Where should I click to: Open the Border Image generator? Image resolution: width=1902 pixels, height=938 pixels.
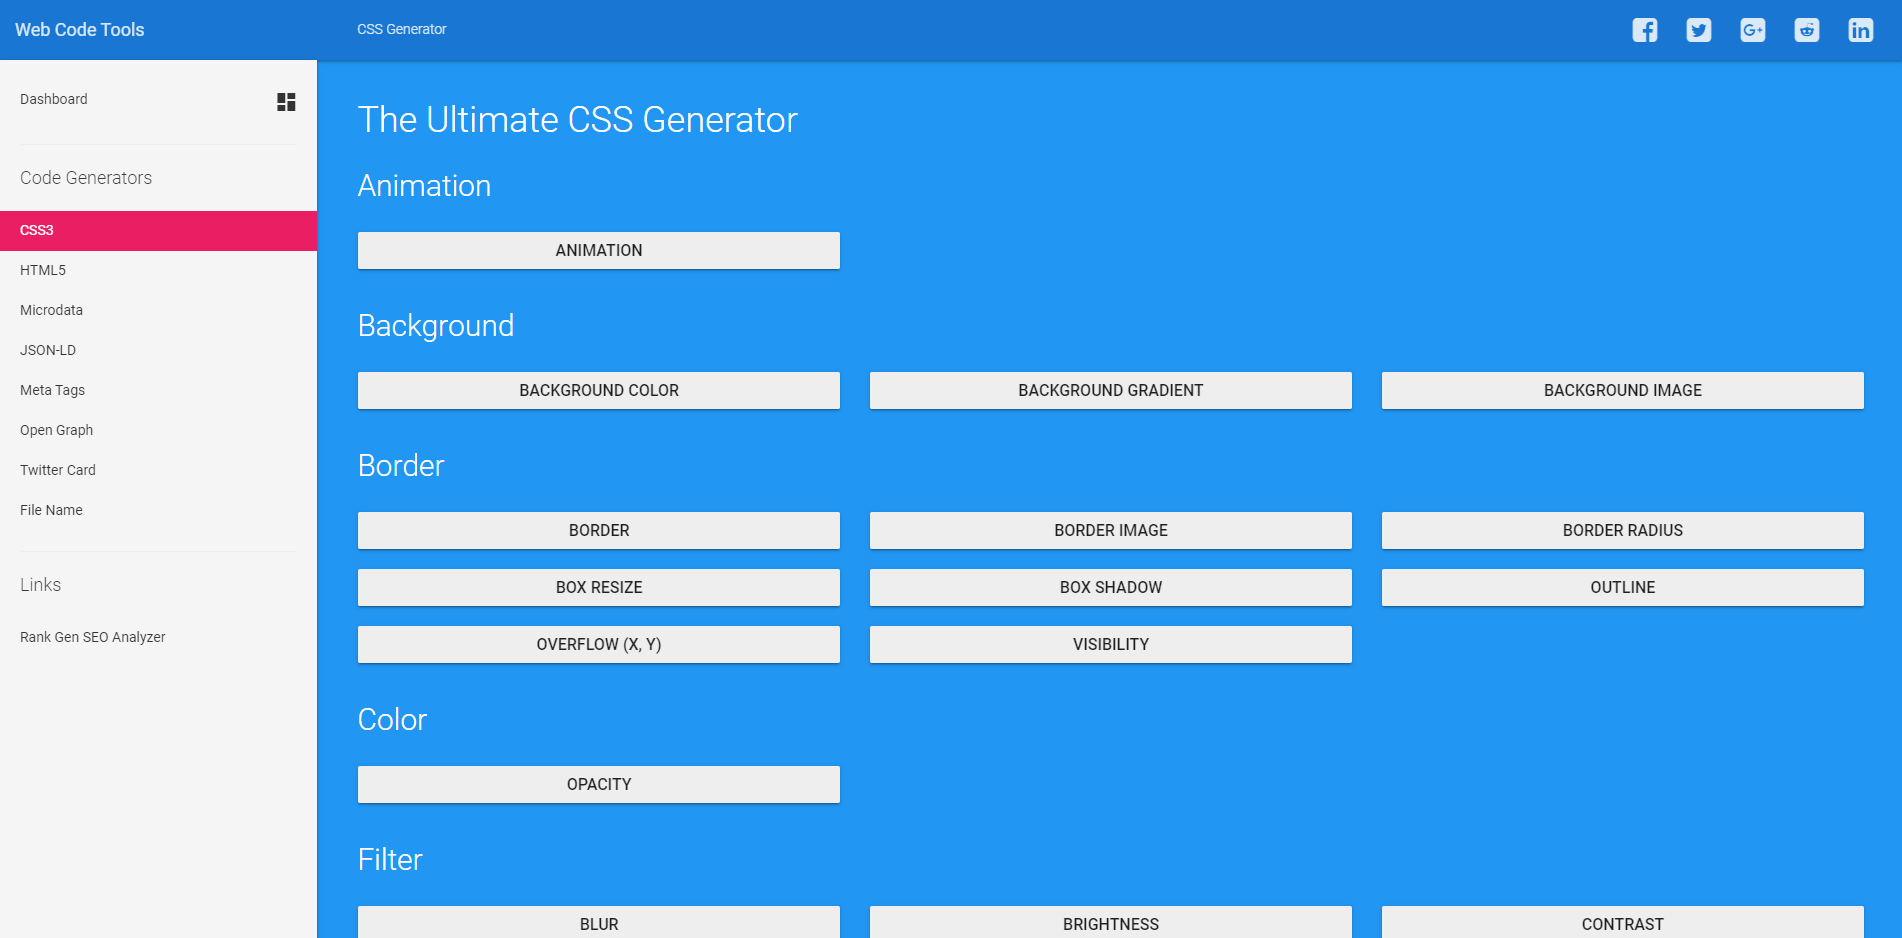coord(1111,530)
